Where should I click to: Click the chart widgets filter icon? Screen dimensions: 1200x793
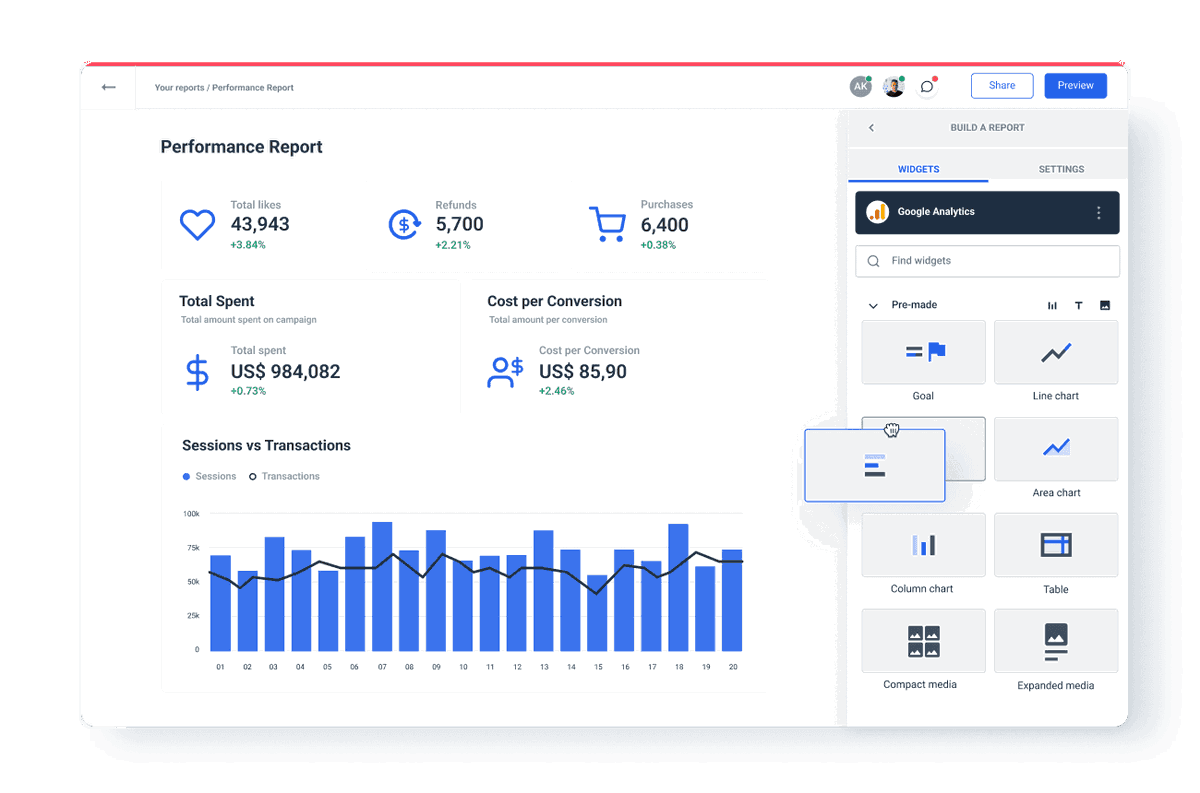tap(1052, 305)
